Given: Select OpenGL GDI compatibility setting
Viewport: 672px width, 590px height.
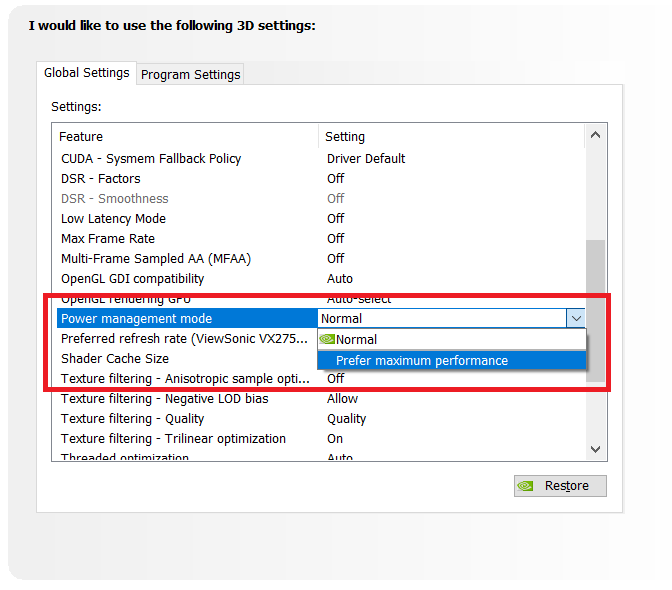Looking at the screenshot, I should (x=132, y=278).
